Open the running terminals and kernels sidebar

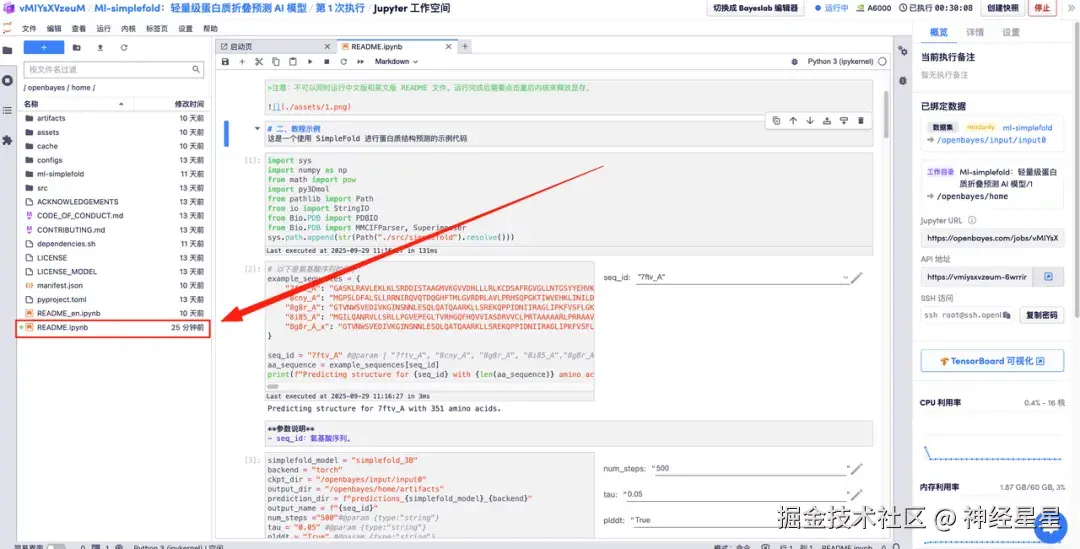pyautogui.click(x=8, y=81)
